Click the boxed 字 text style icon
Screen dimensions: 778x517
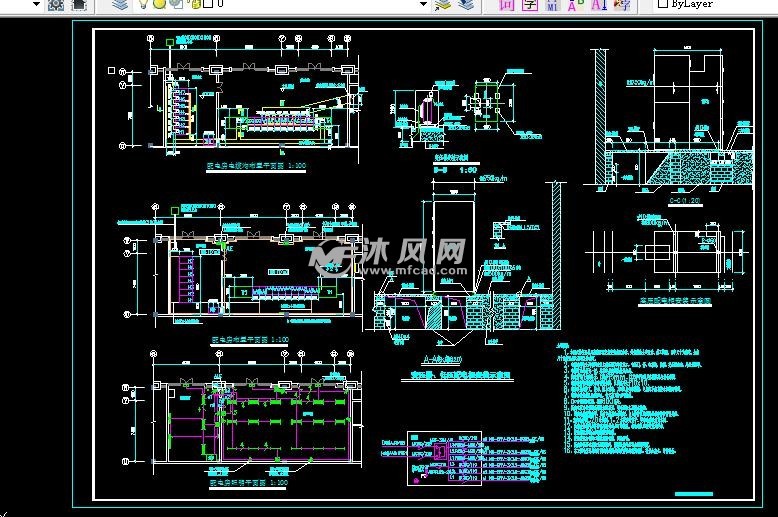click(530, 4)
